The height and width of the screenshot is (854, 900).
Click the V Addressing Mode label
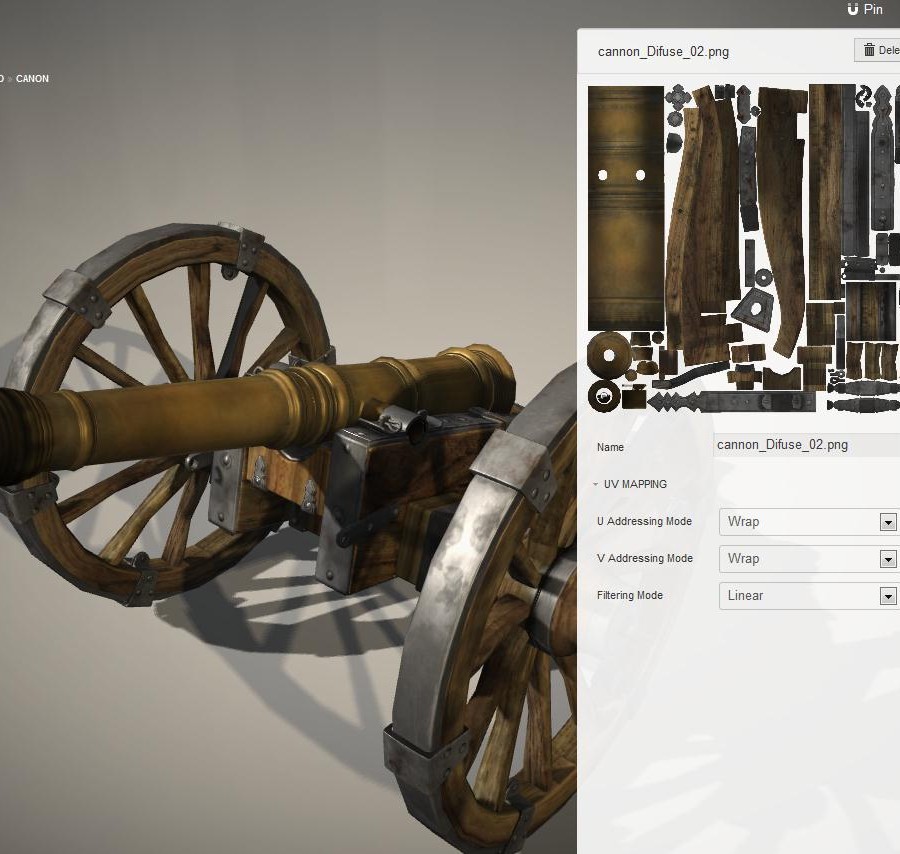click(644, 559)
